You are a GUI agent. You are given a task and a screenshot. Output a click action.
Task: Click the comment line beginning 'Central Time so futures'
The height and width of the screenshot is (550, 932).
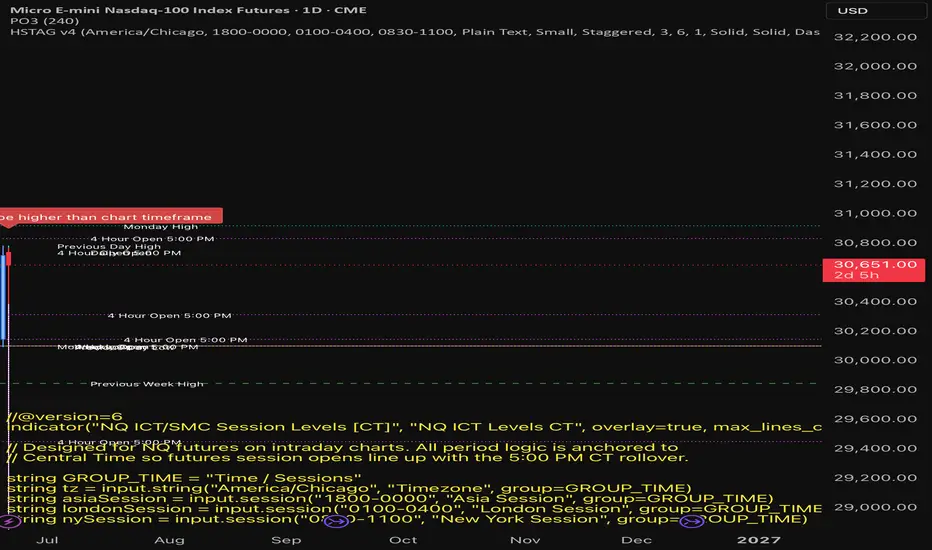pyautogui.click(x=348, y=457)
